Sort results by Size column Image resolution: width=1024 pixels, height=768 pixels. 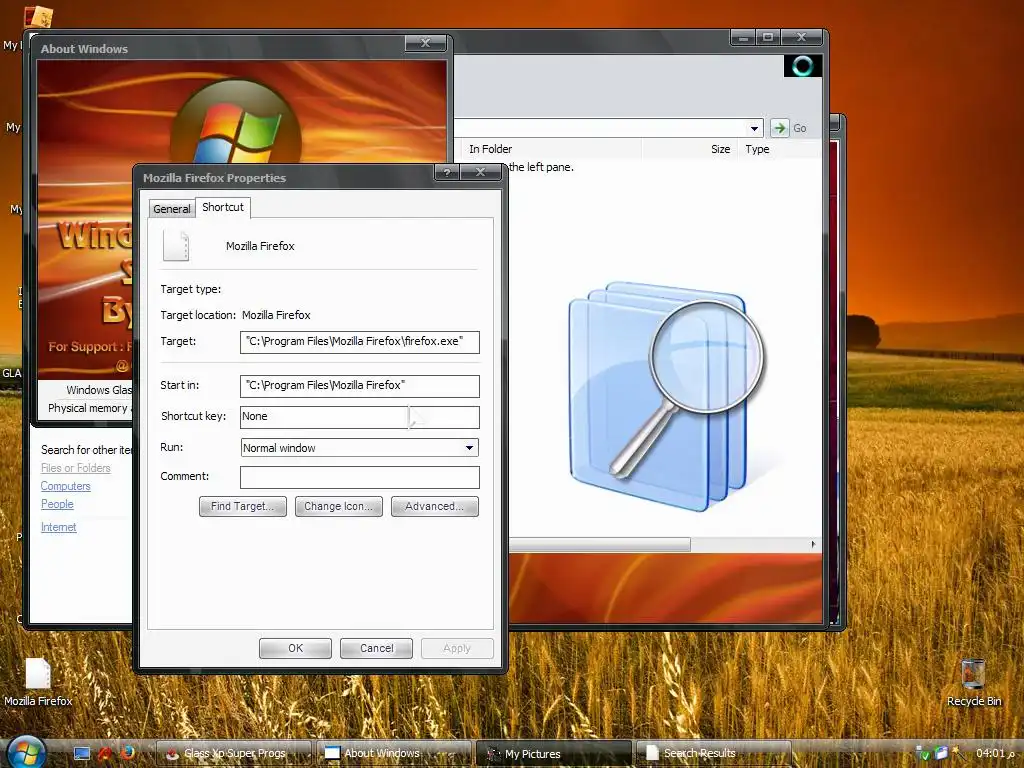(x=720, y=149)
